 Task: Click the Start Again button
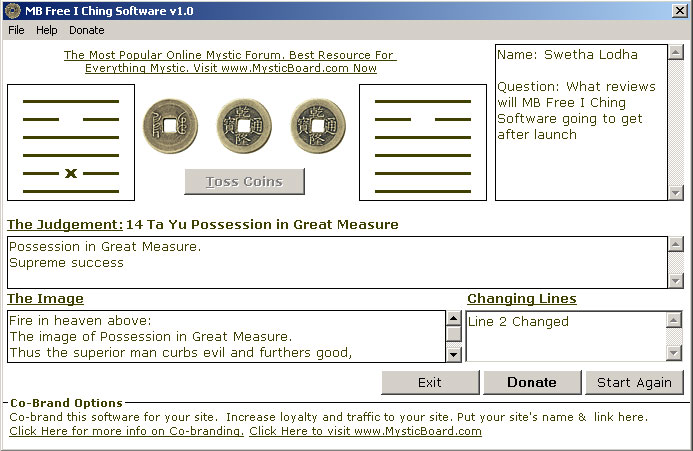coord(634,382)
